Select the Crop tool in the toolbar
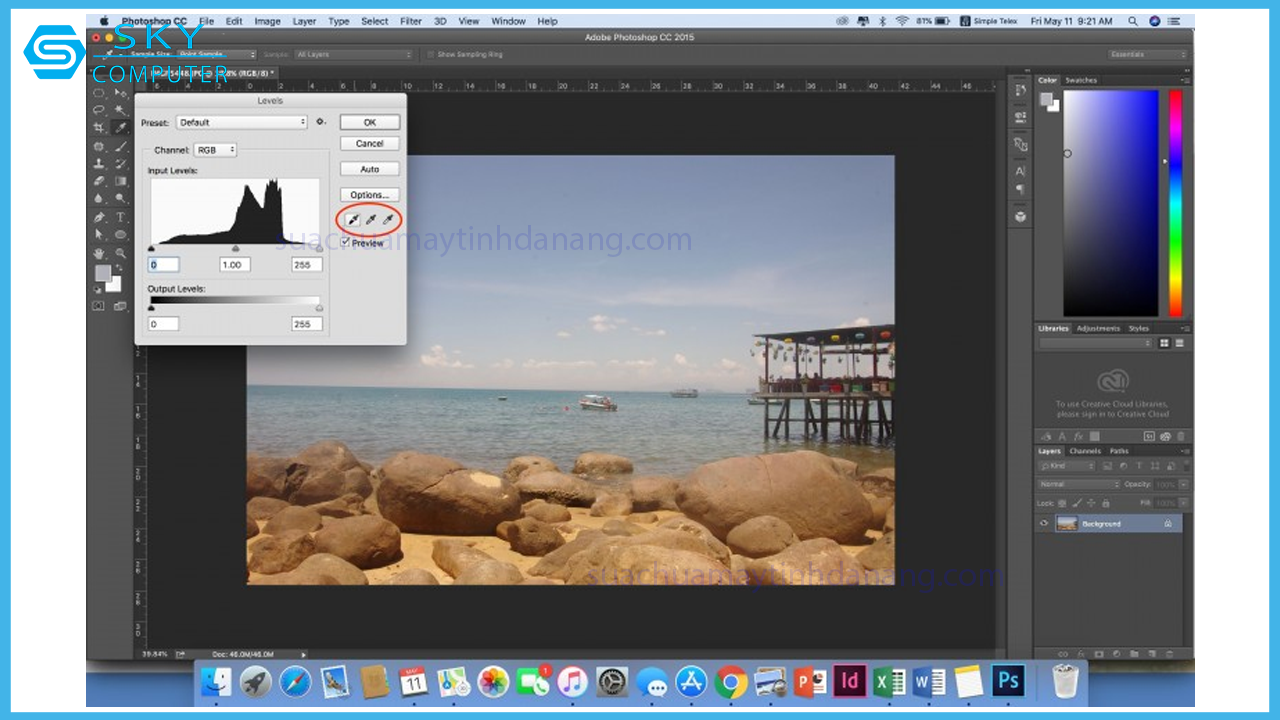 pos(99,128)
